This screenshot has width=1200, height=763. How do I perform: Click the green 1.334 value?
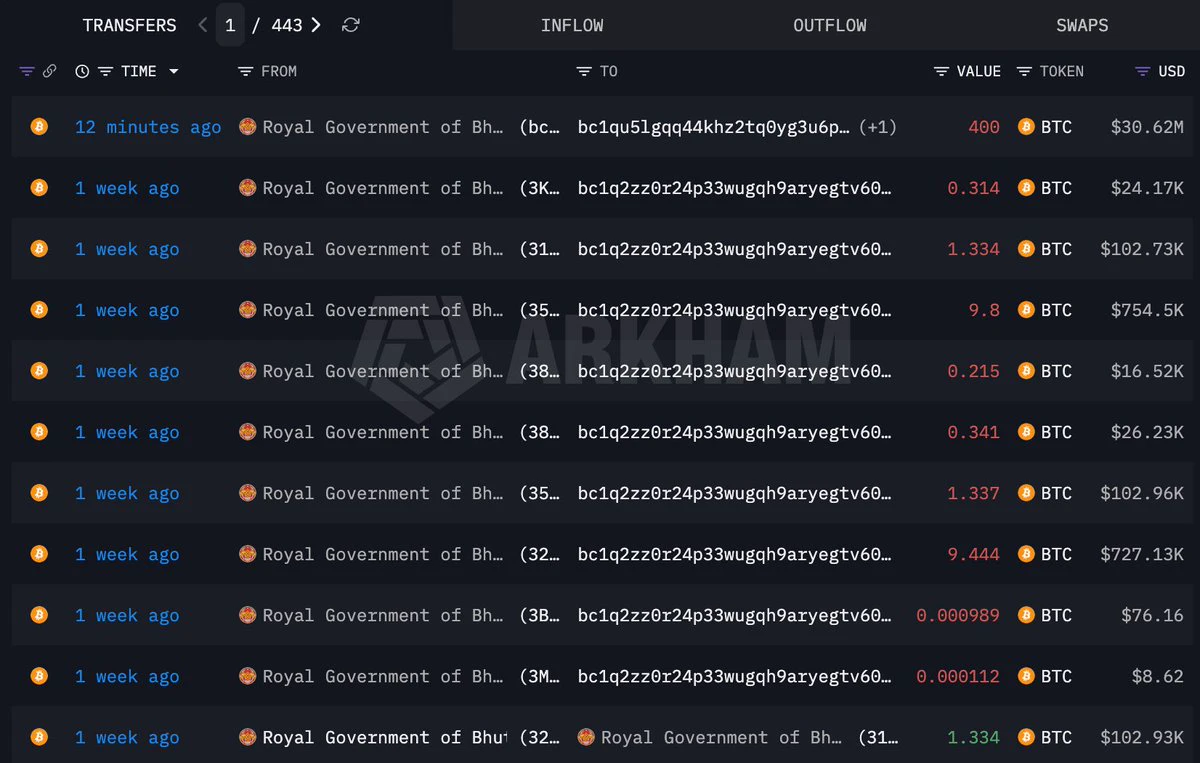974,737
